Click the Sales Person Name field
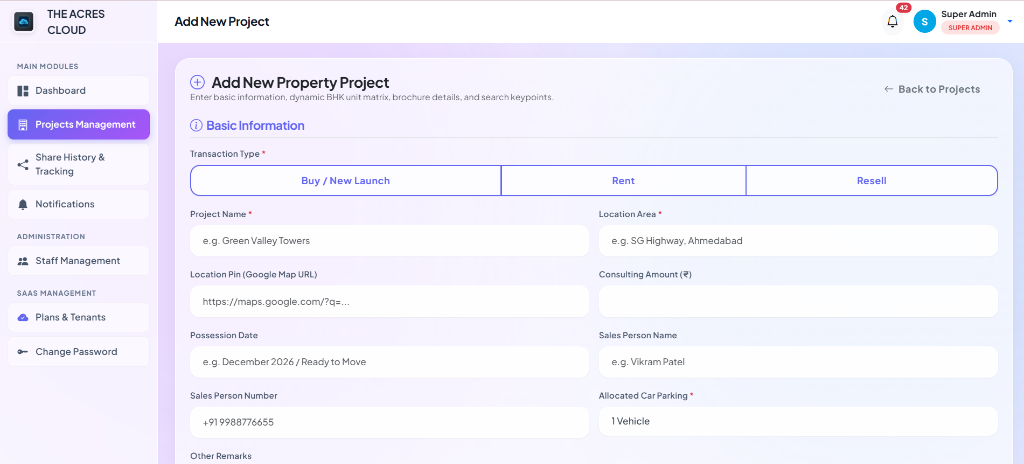 pyautogui.click(x=798, y=361)
